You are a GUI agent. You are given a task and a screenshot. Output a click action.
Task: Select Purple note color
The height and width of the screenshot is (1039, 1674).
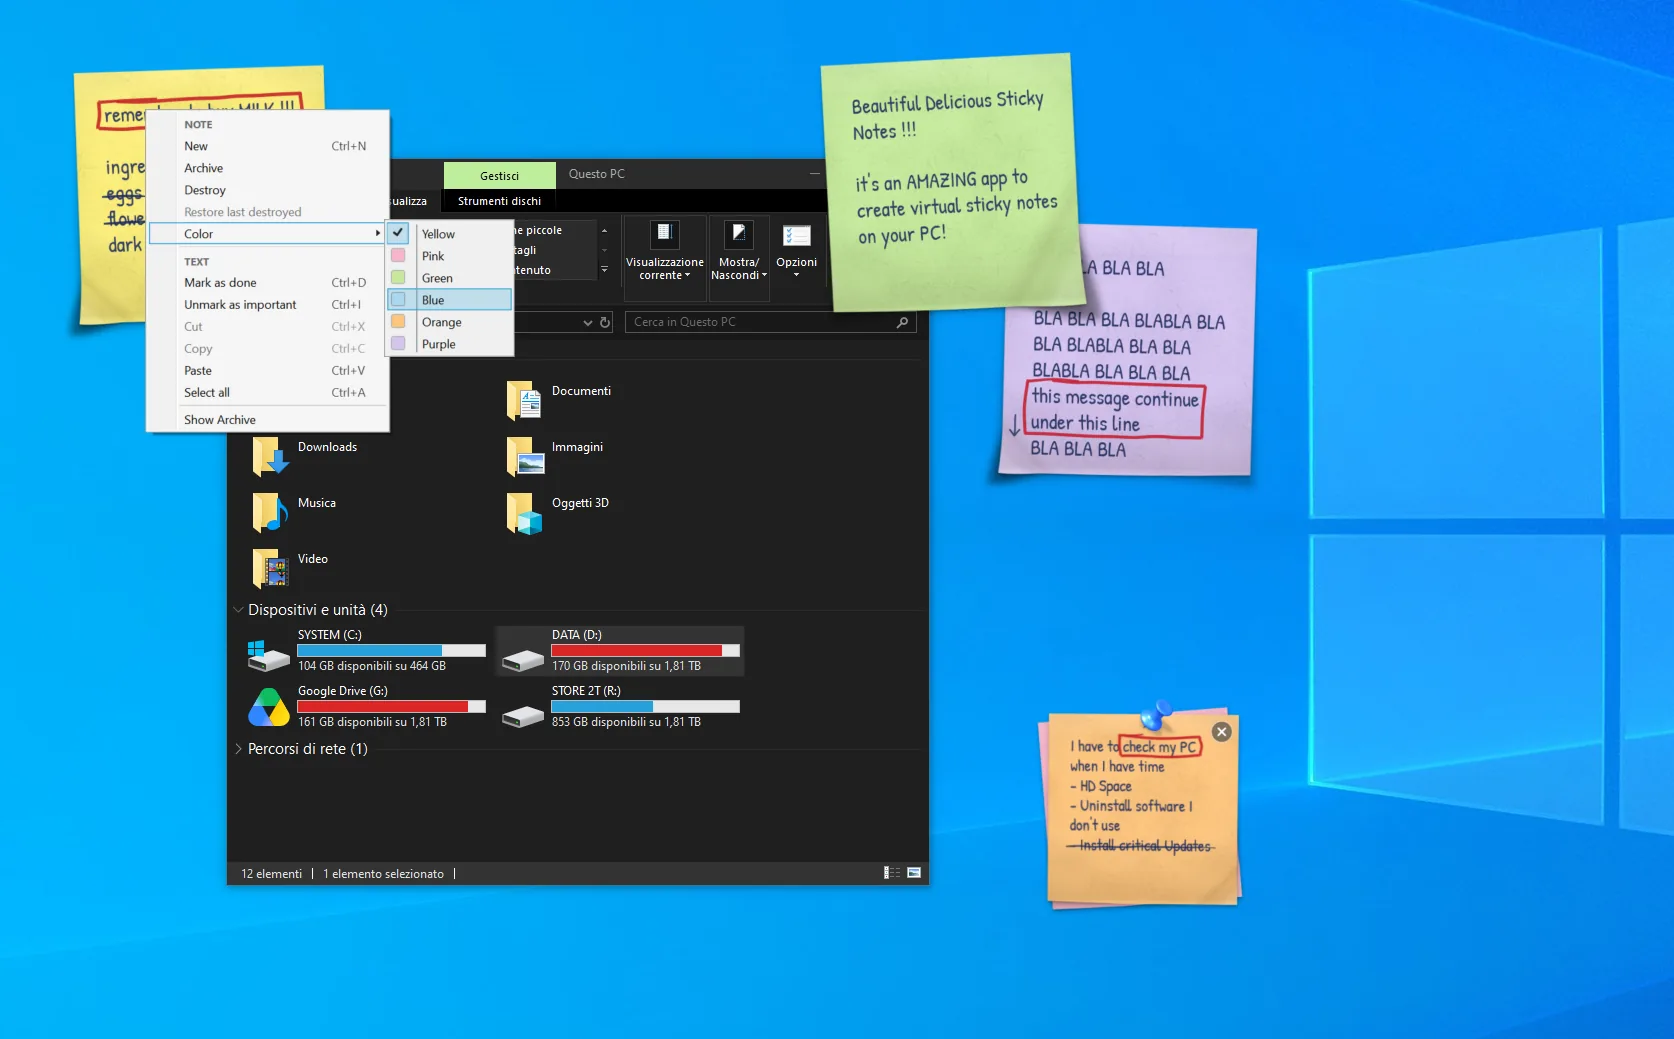[450, 344]
